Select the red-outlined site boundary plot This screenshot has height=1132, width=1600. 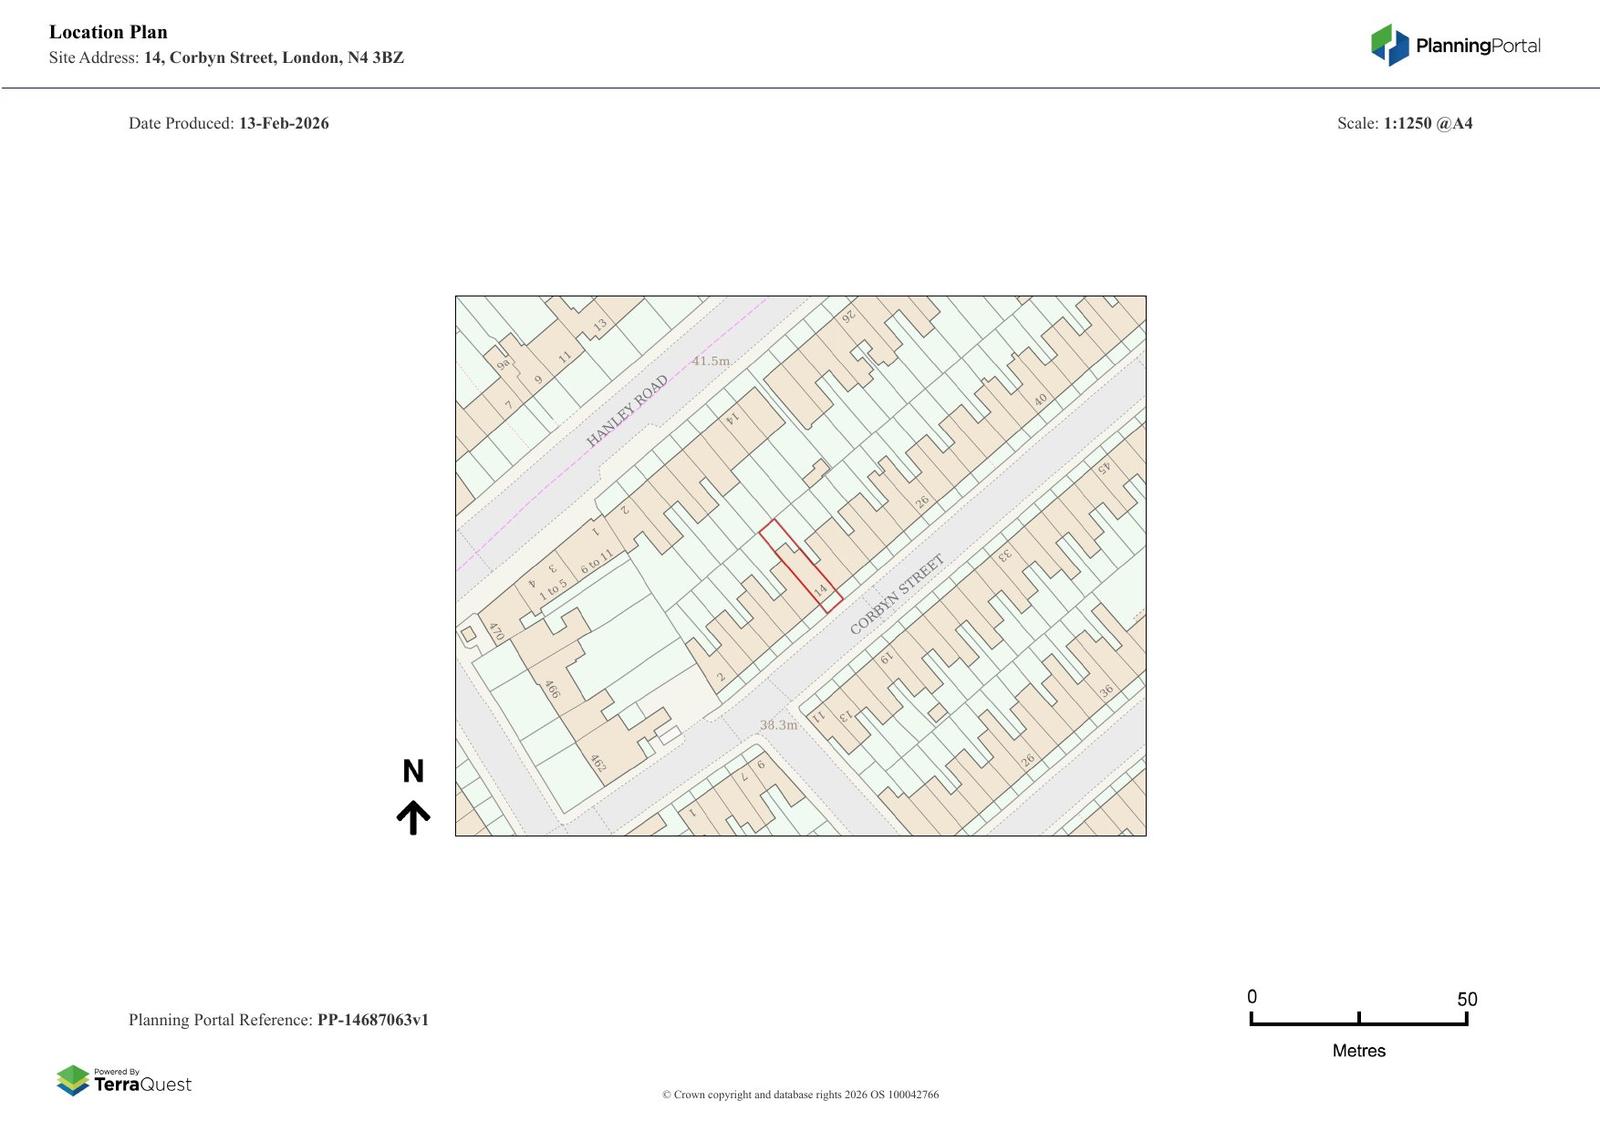coord(800,566)
